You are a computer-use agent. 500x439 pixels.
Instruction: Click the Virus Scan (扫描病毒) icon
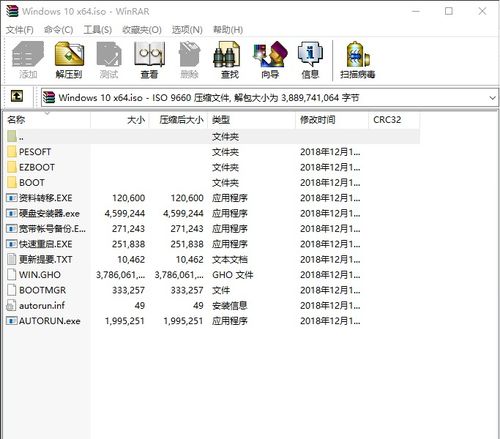(358, 54)
